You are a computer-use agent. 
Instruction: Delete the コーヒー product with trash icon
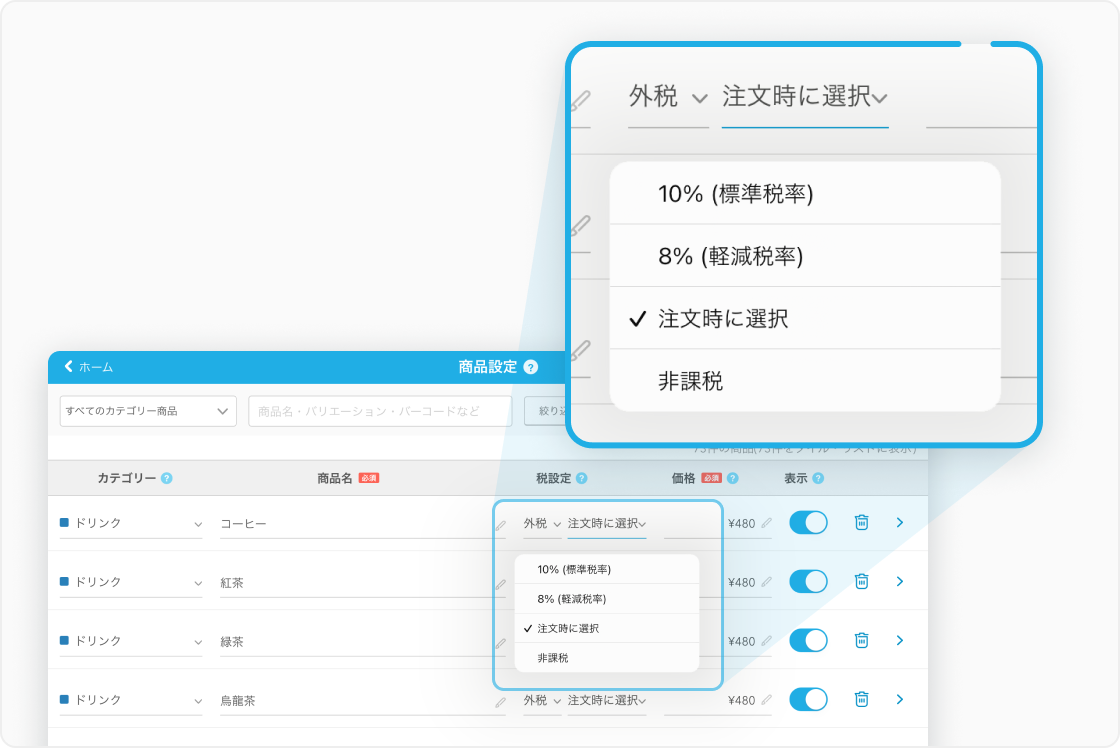point(861,522)
